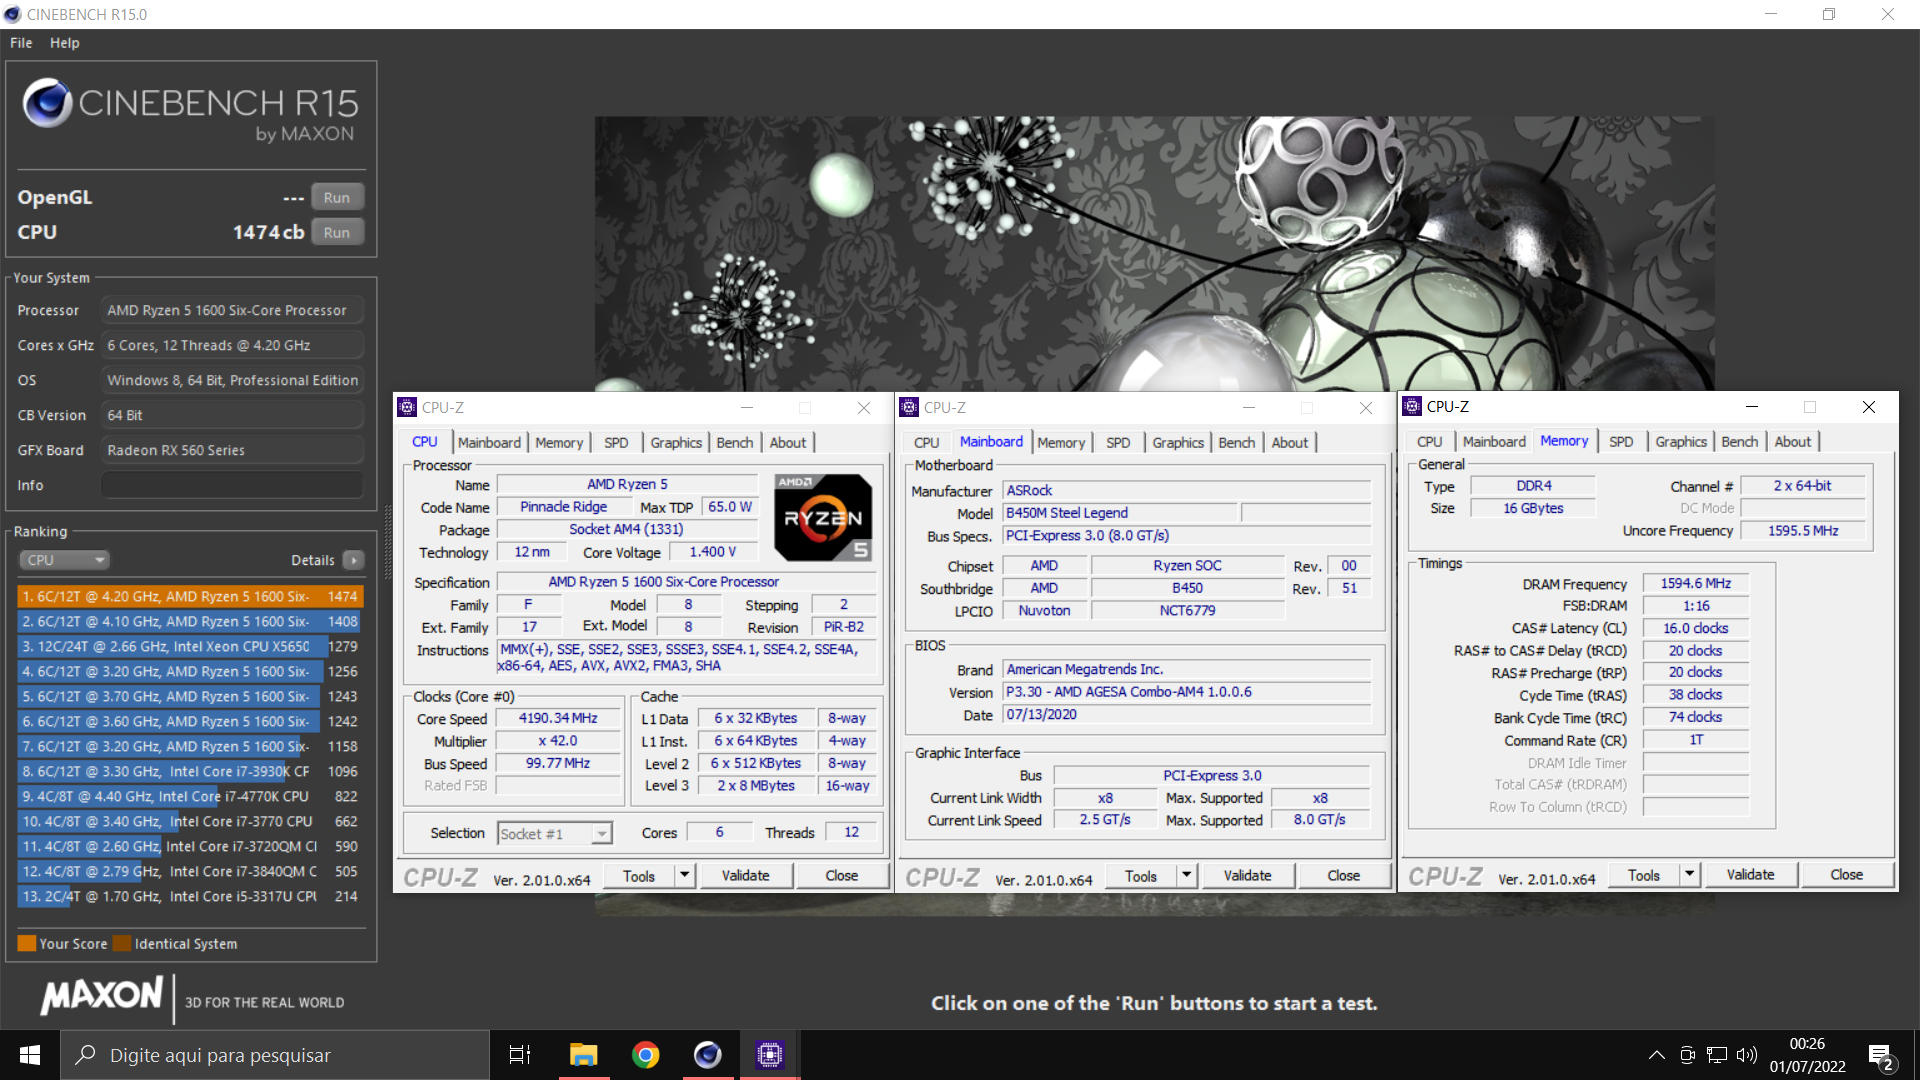The image size is (1920, 1080).
Task: Expand Tools arrow in Memory window
Action: (x=1689, y=874)
